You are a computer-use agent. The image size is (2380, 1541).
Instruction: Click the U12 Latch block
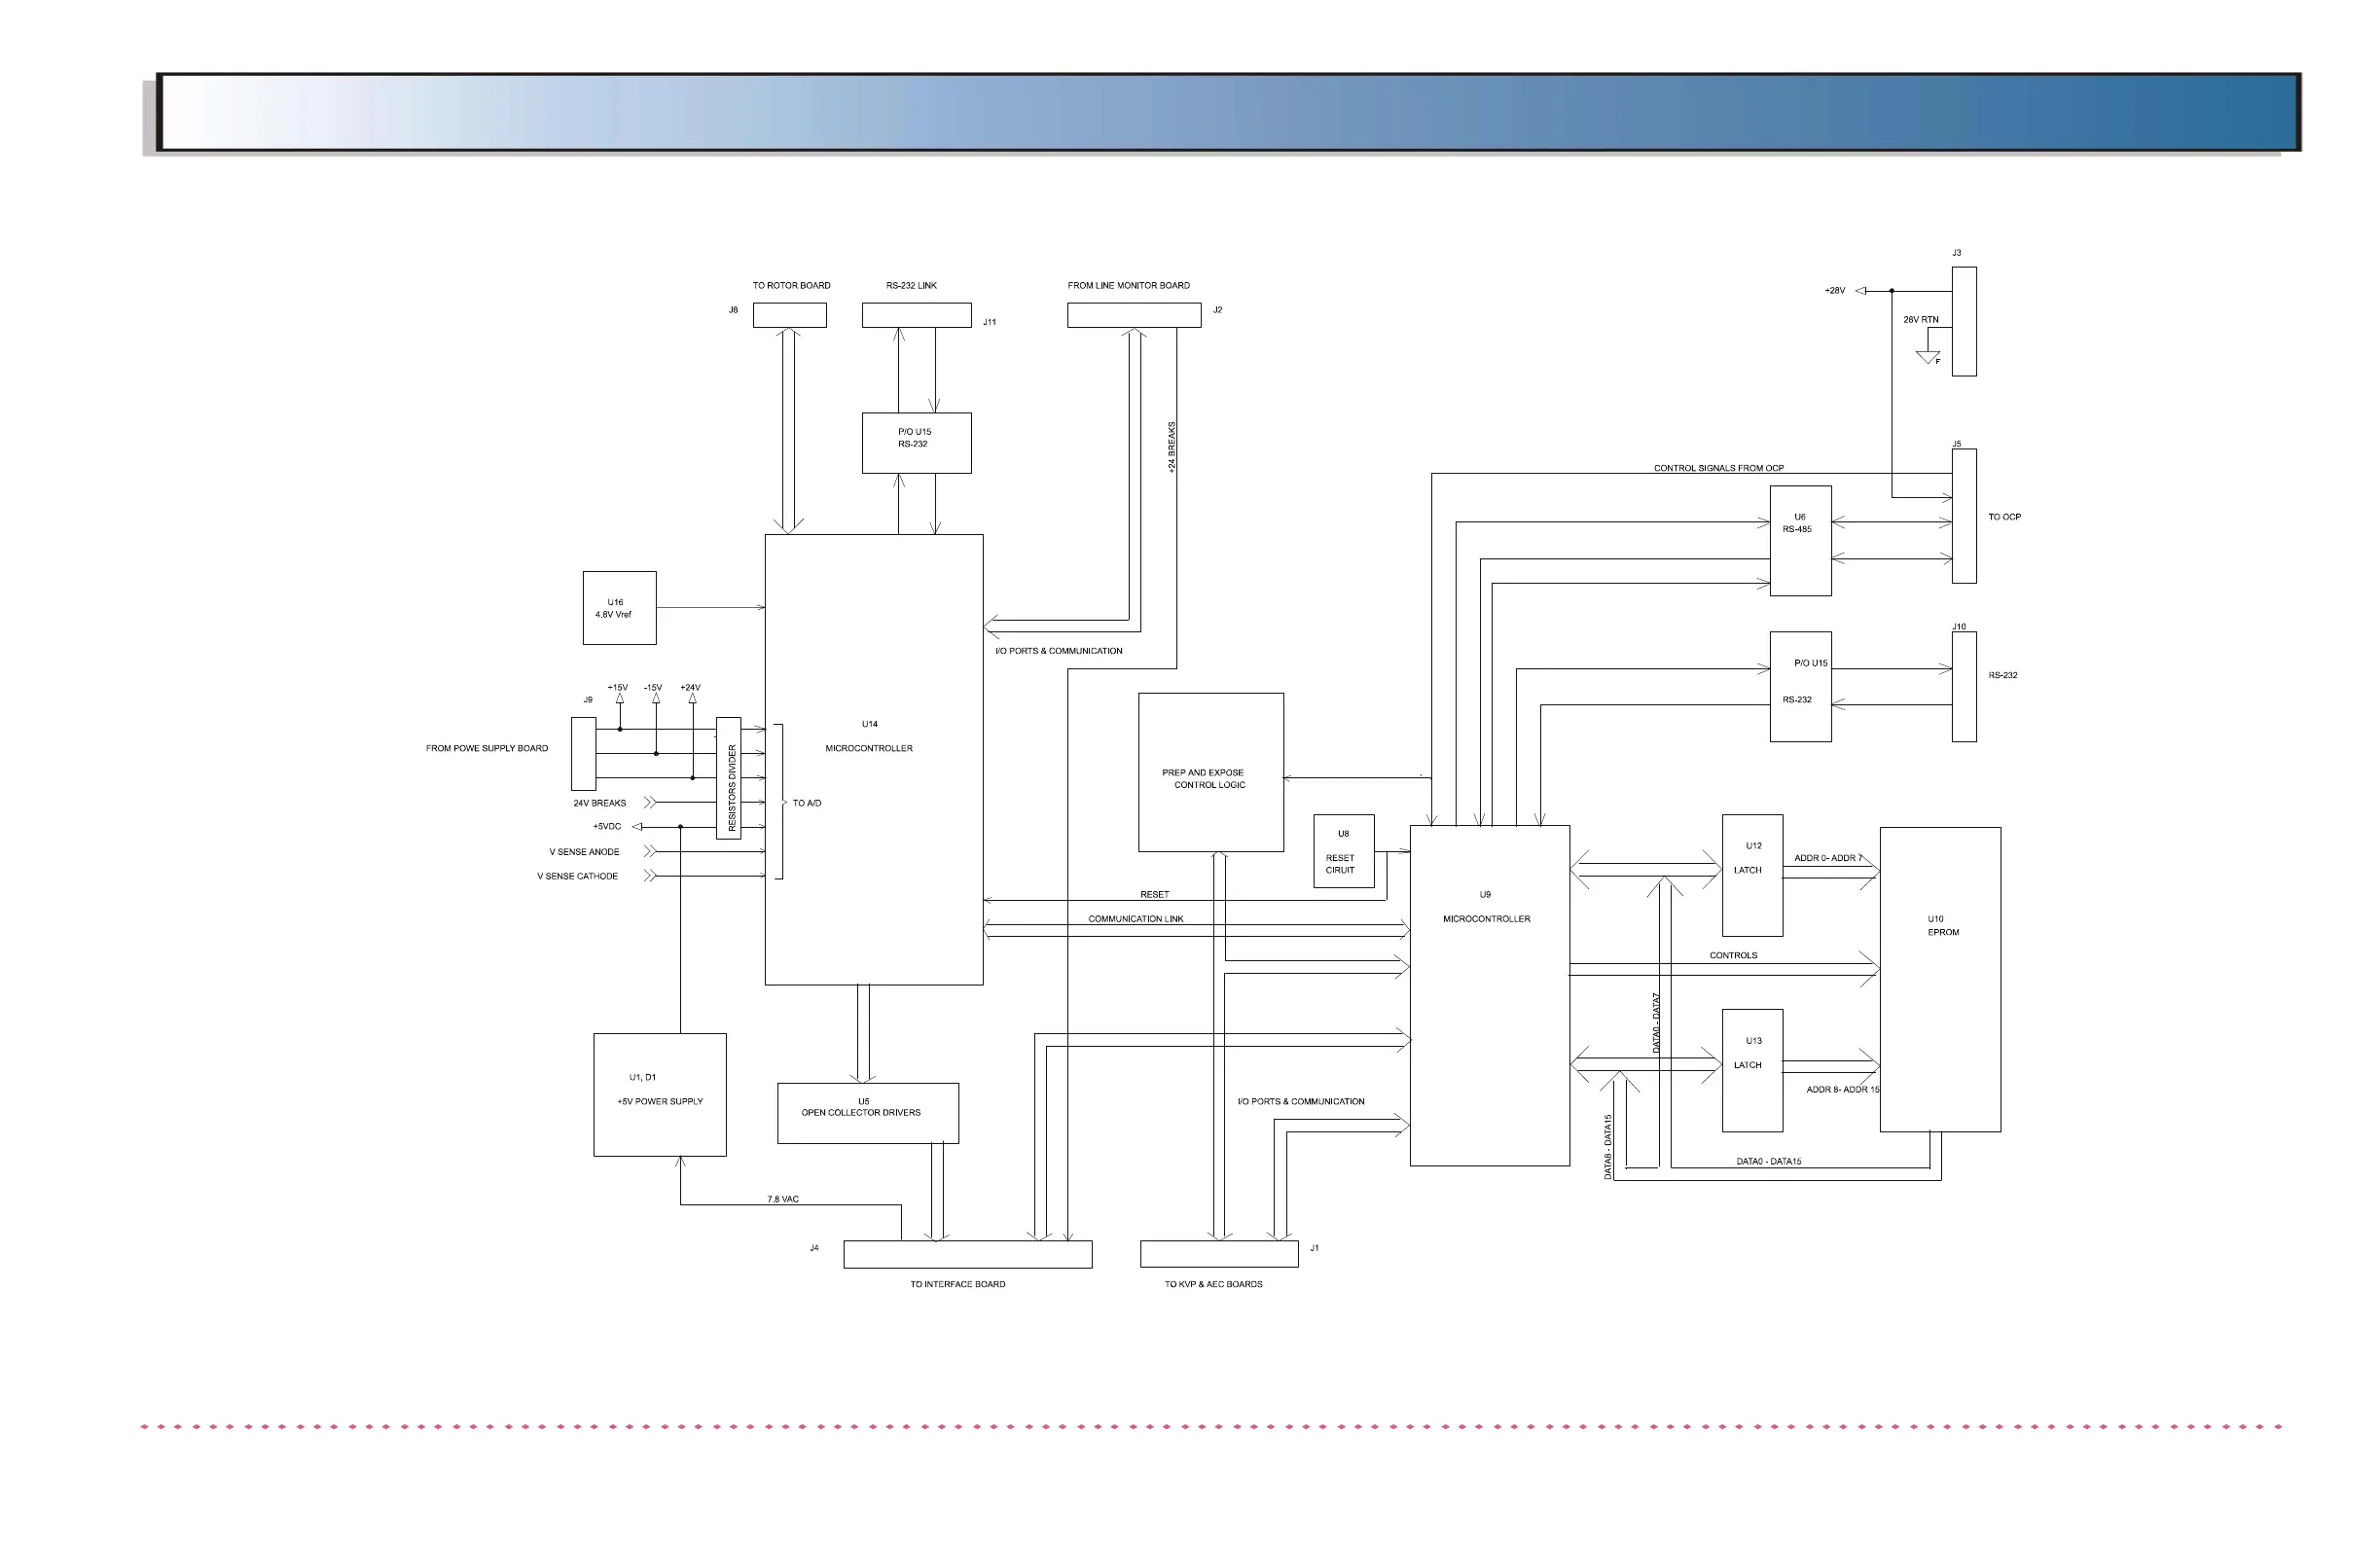click(x=1752, y=875)
